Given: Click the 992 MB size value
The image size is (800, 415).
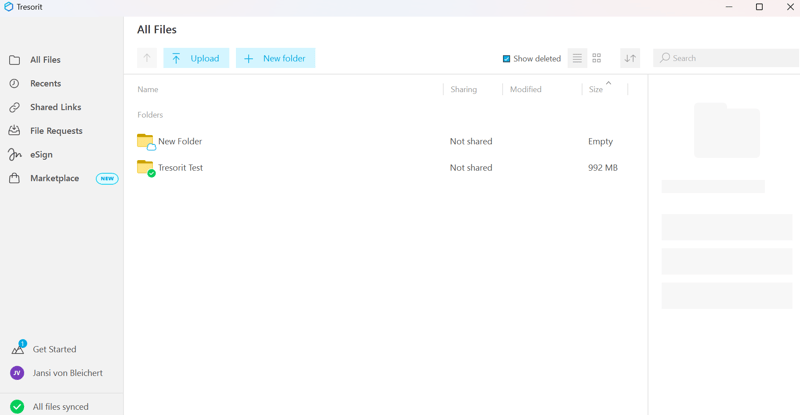Looking at the screenshot, I should click(603, 167).
